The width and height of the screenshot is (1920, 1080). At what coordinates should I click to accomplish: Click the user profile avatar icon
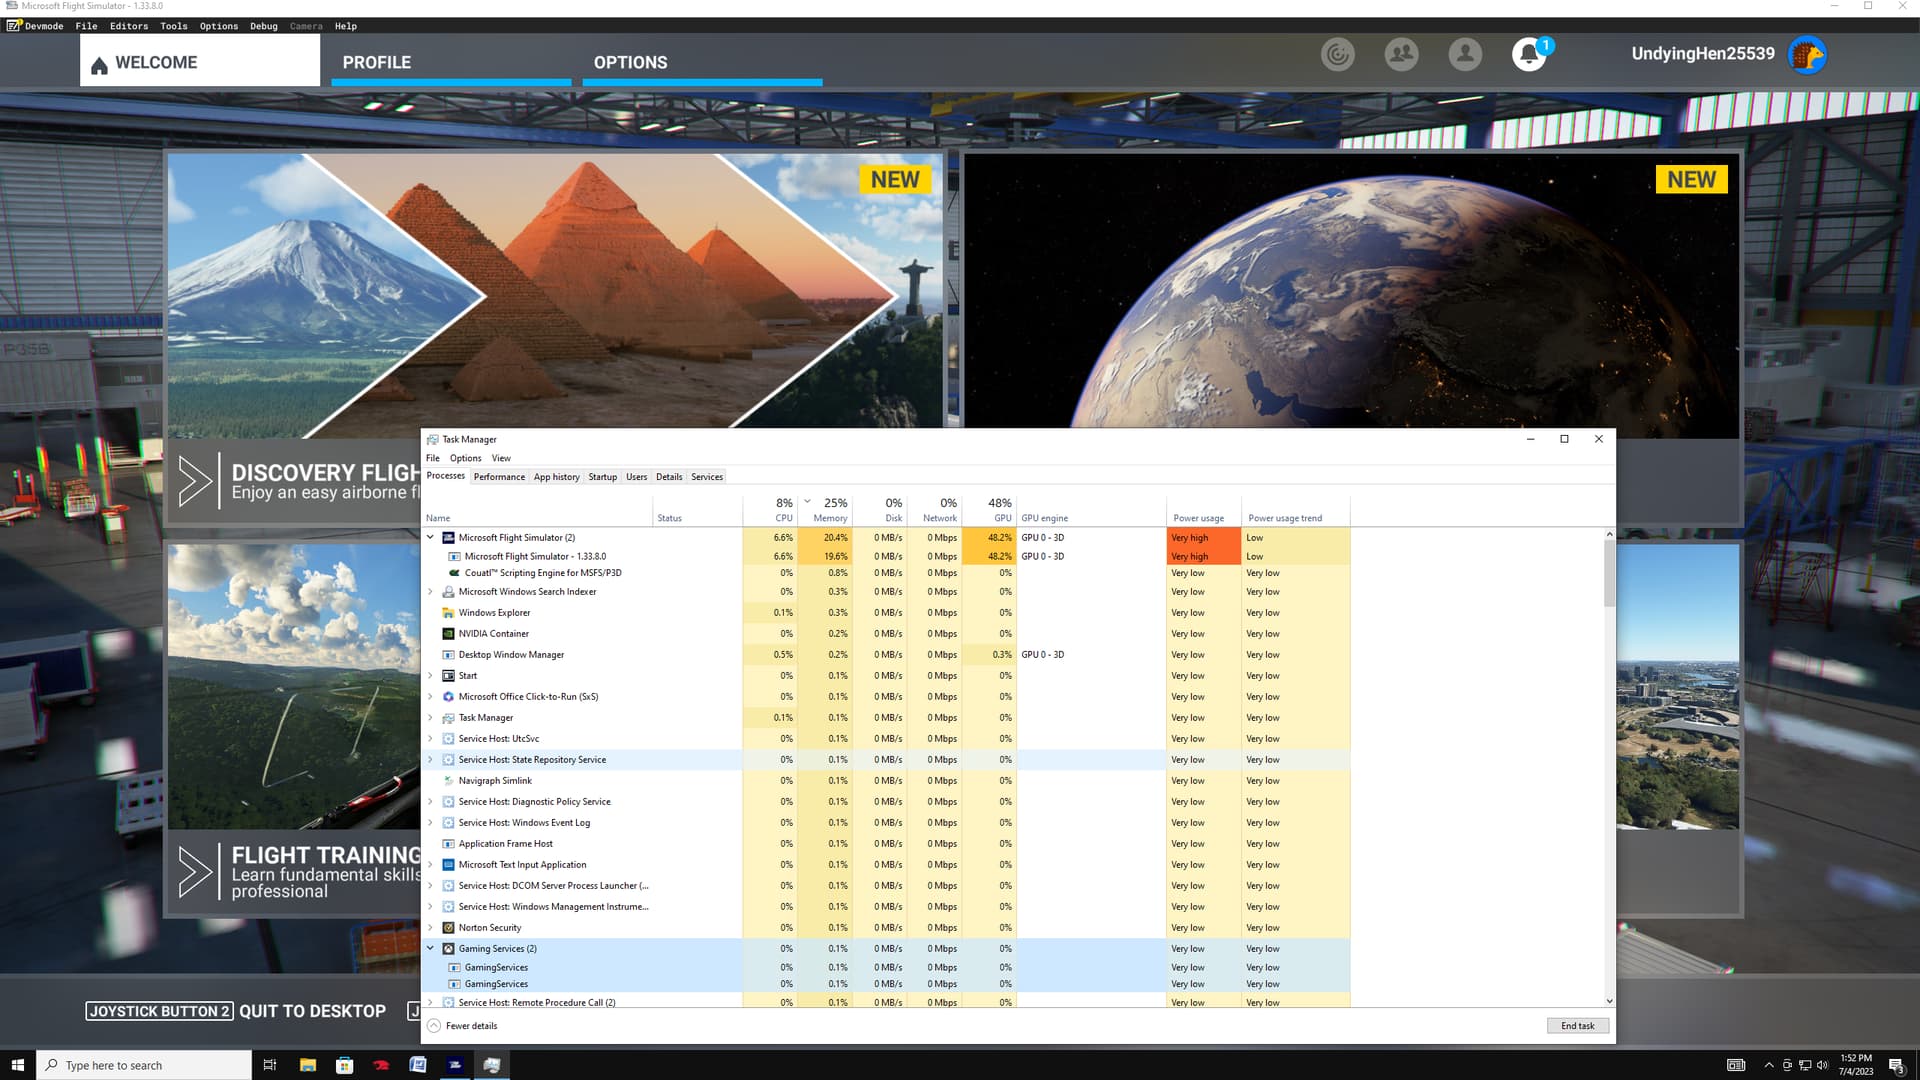pos(1807,54)
